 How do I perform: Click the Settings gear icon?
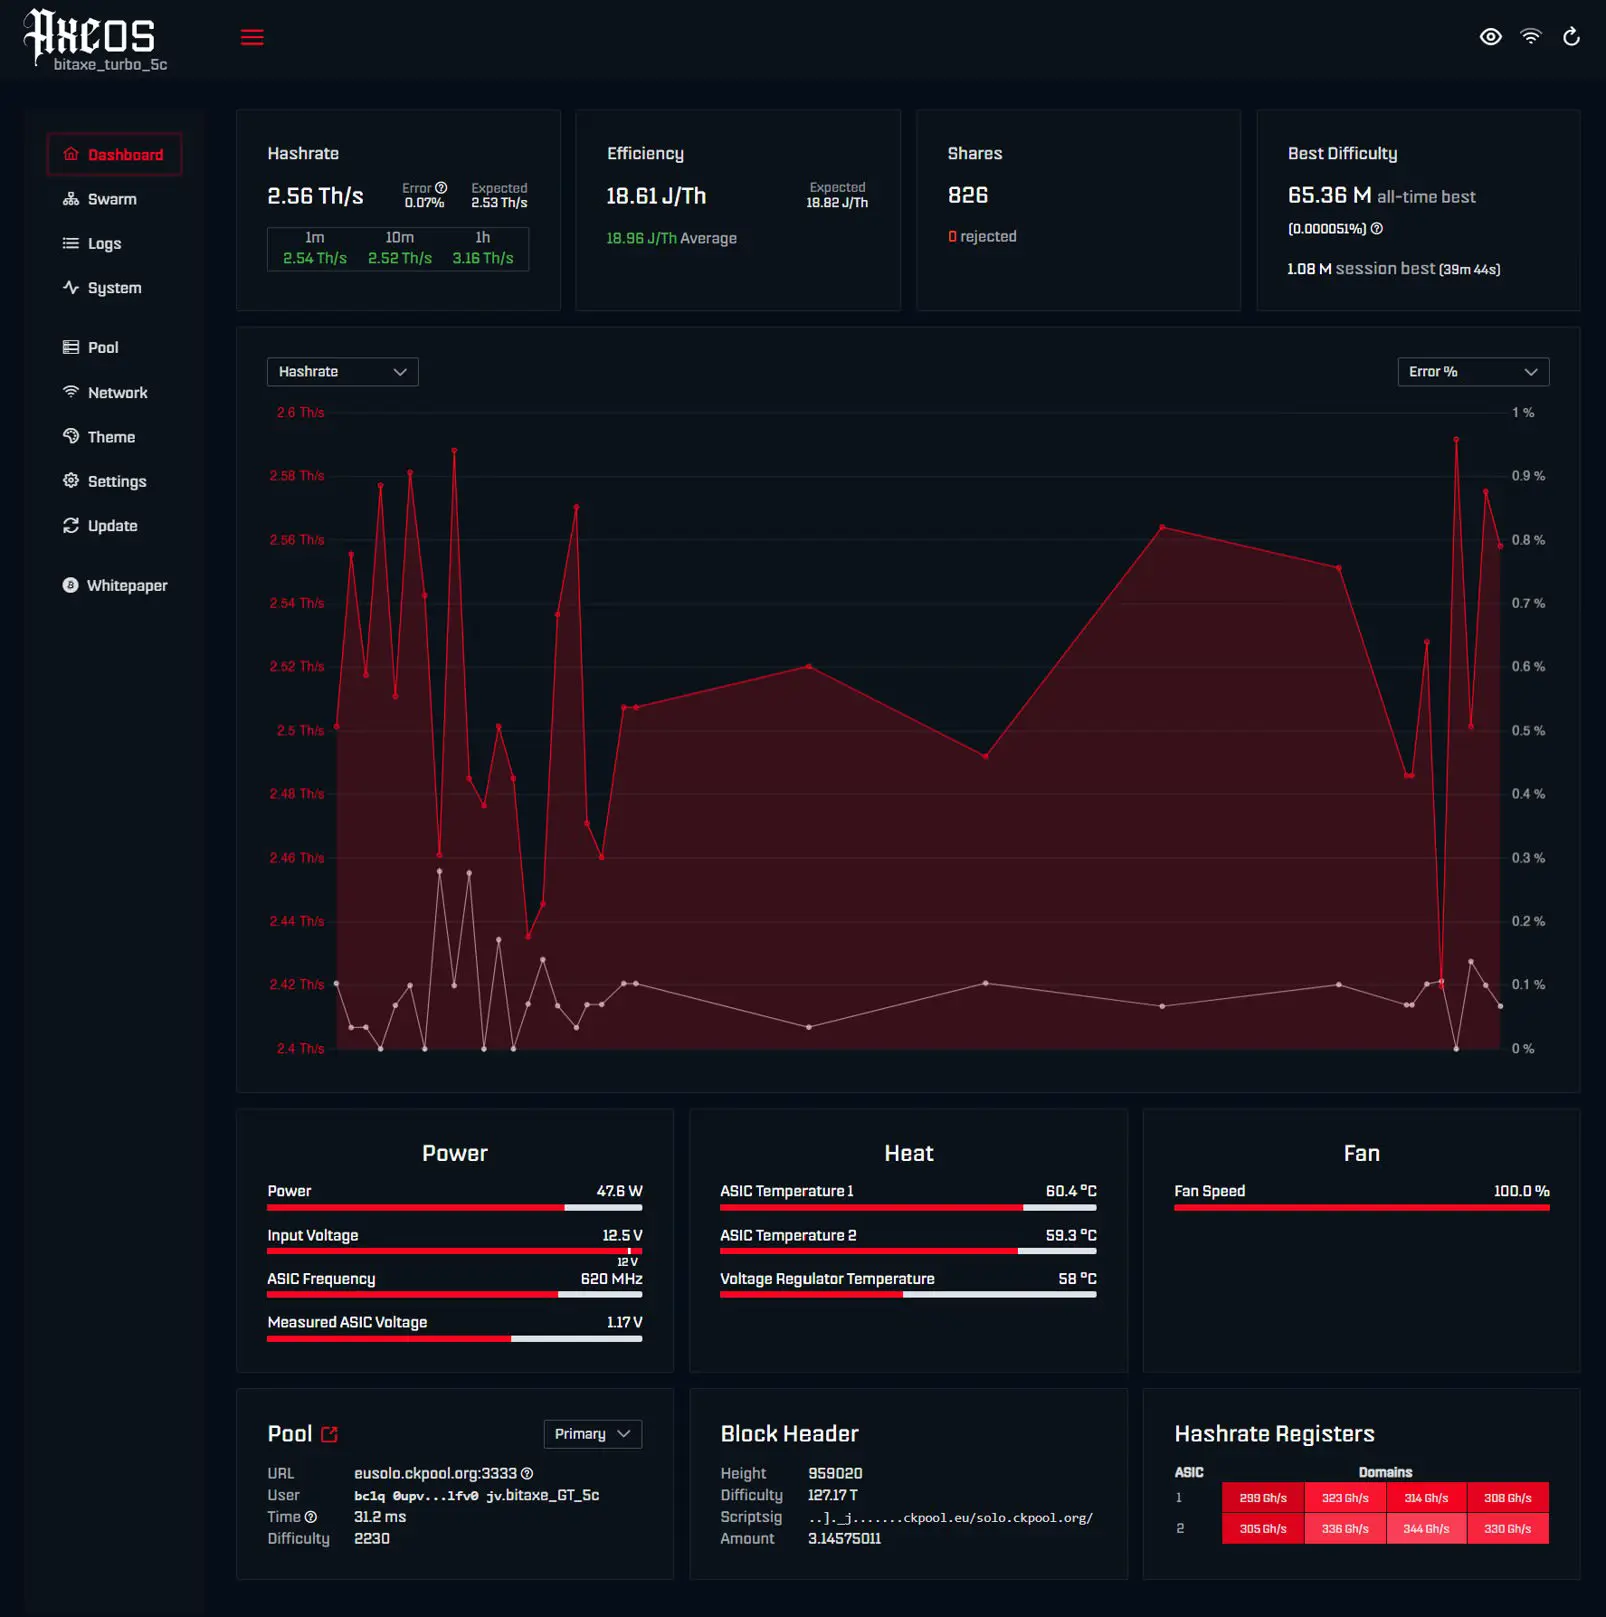tap(71, 480)
